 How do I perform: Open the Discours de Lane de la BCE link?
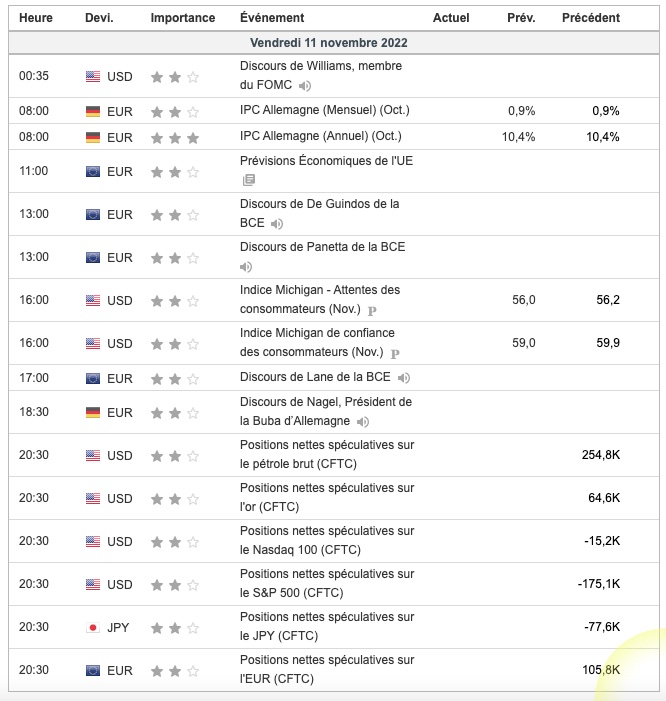pyautogui.click(x=315, y=377)
